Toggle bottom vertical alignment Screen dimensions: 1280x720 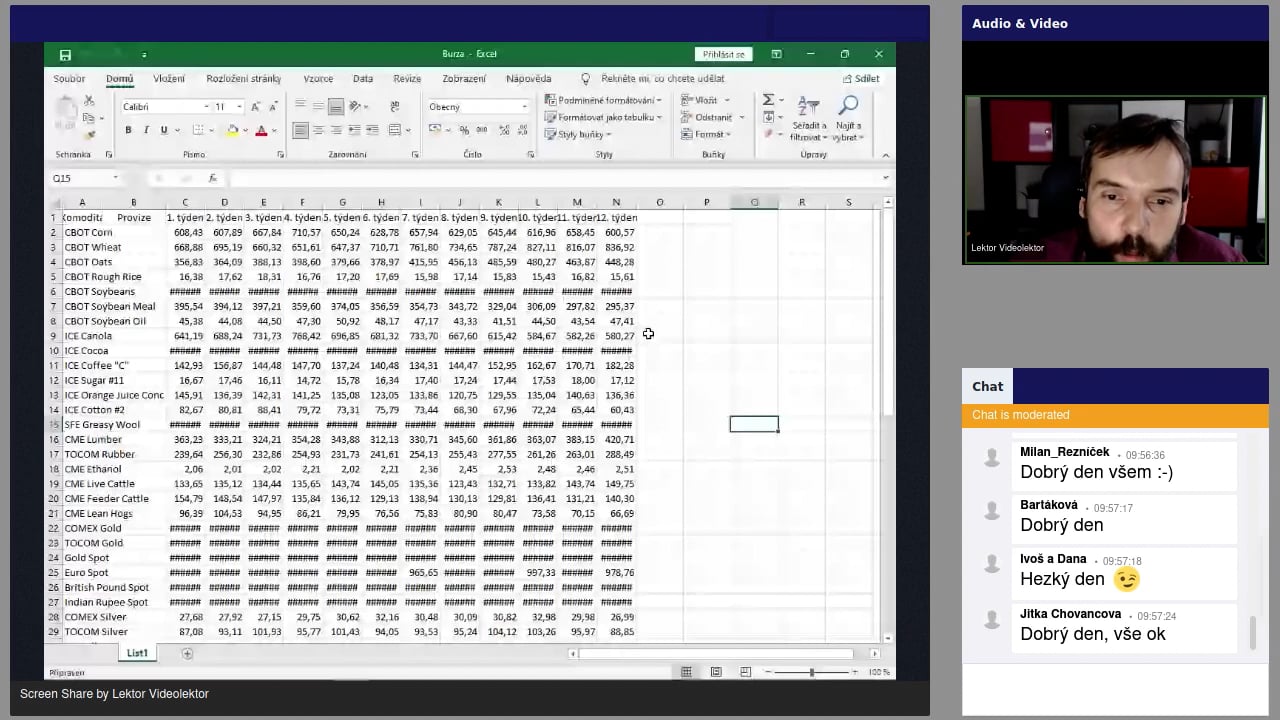336,106
